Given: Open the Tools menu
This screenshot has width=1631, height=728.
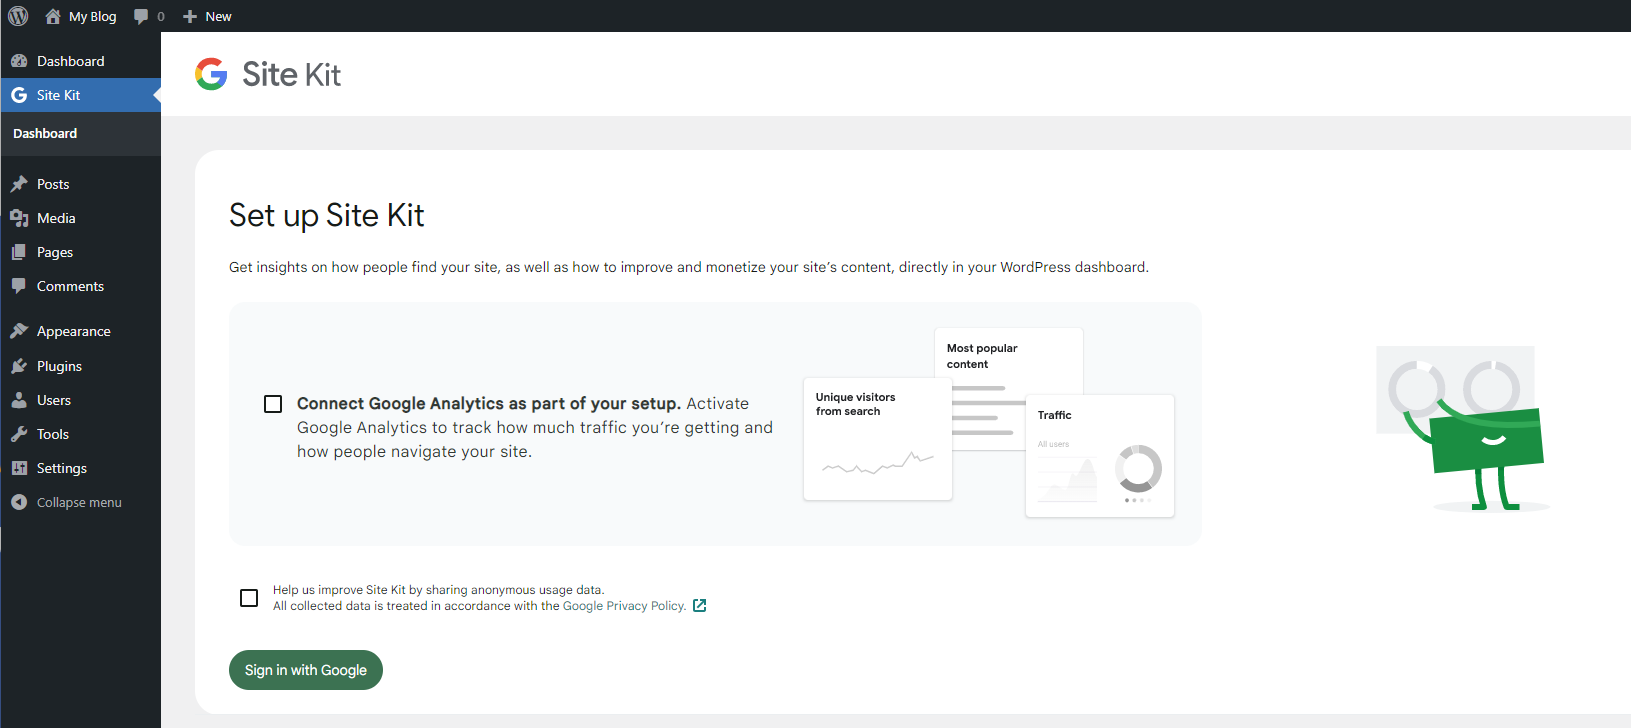Looking at the screenshot, I should [80, 434].
